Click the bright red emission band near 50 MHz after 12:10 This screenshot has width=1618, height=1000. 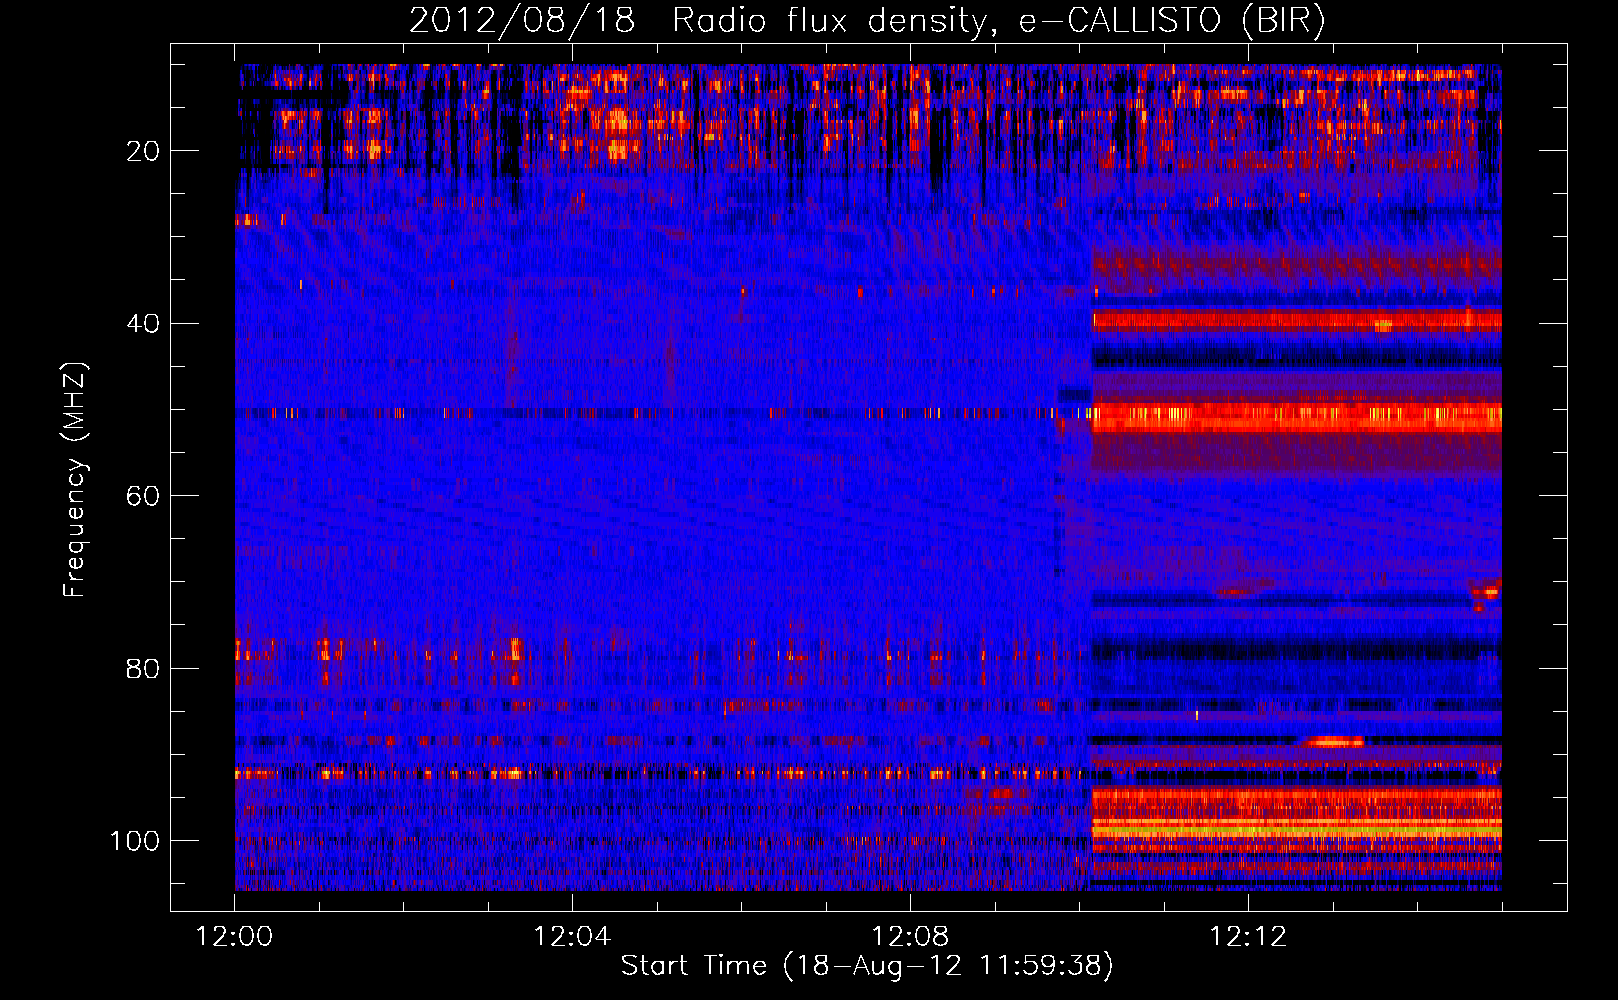(1296, 416)
